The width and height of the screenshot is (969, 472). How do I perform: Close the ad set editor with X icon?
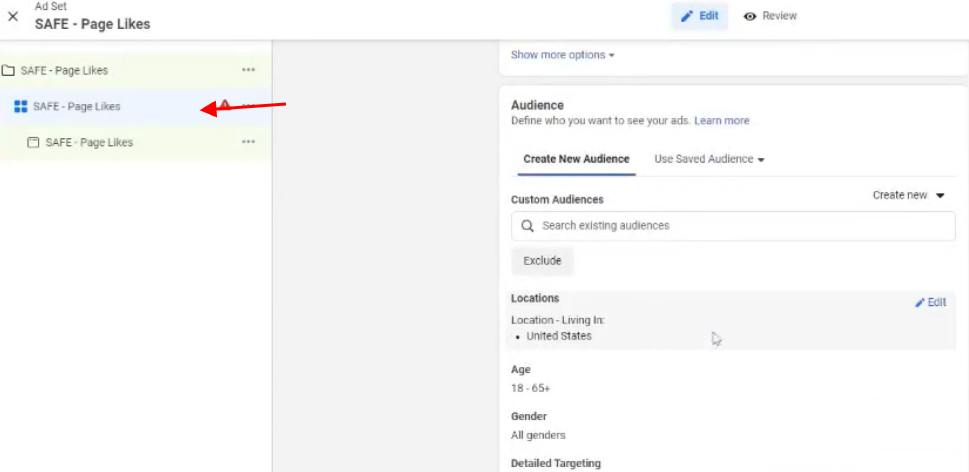click(13, 17)
